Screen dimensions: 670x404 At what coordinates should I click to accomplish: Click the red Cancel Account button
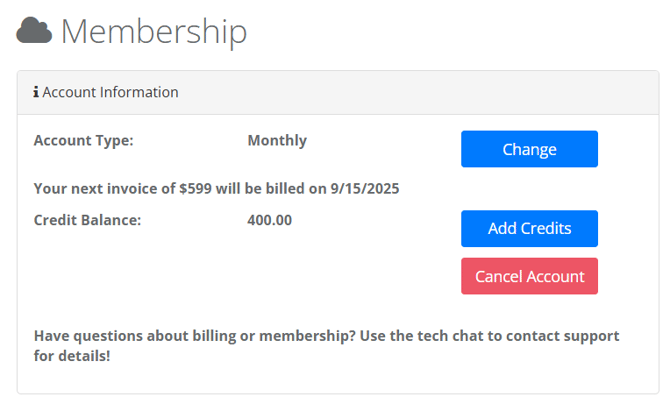pyautogui.click(x=529, y=276)
